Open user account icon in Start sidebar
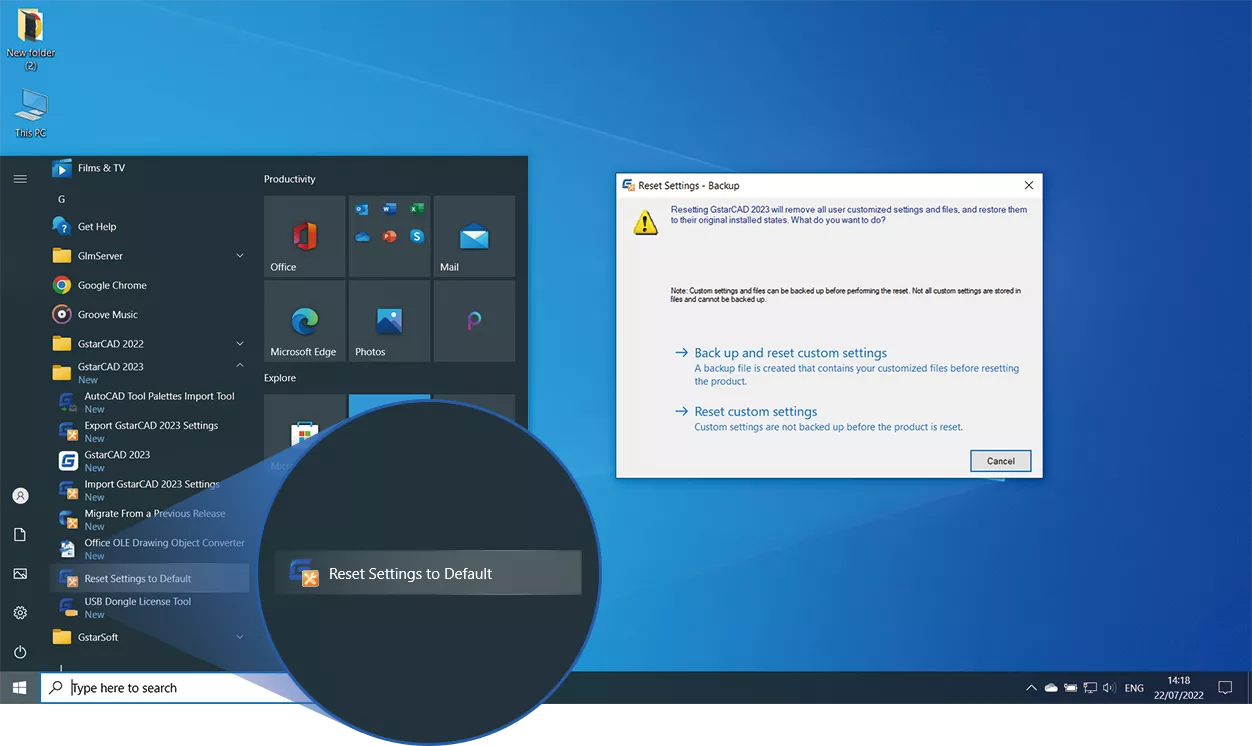The image size is (1252, 746). 20,496
